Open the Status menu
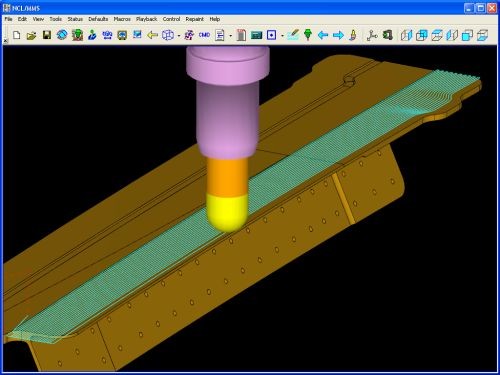The width and height of the screenshot is (500, 375). [x=75, y=19]
